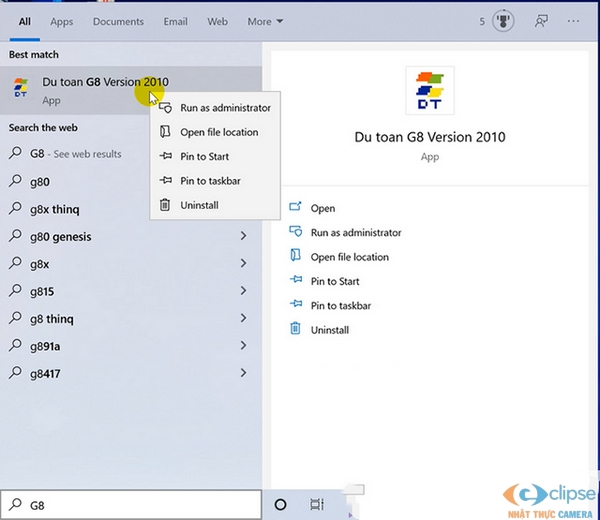Choose Pin to taskbar in context menu

pyautogui.click(x=215, y=181)
